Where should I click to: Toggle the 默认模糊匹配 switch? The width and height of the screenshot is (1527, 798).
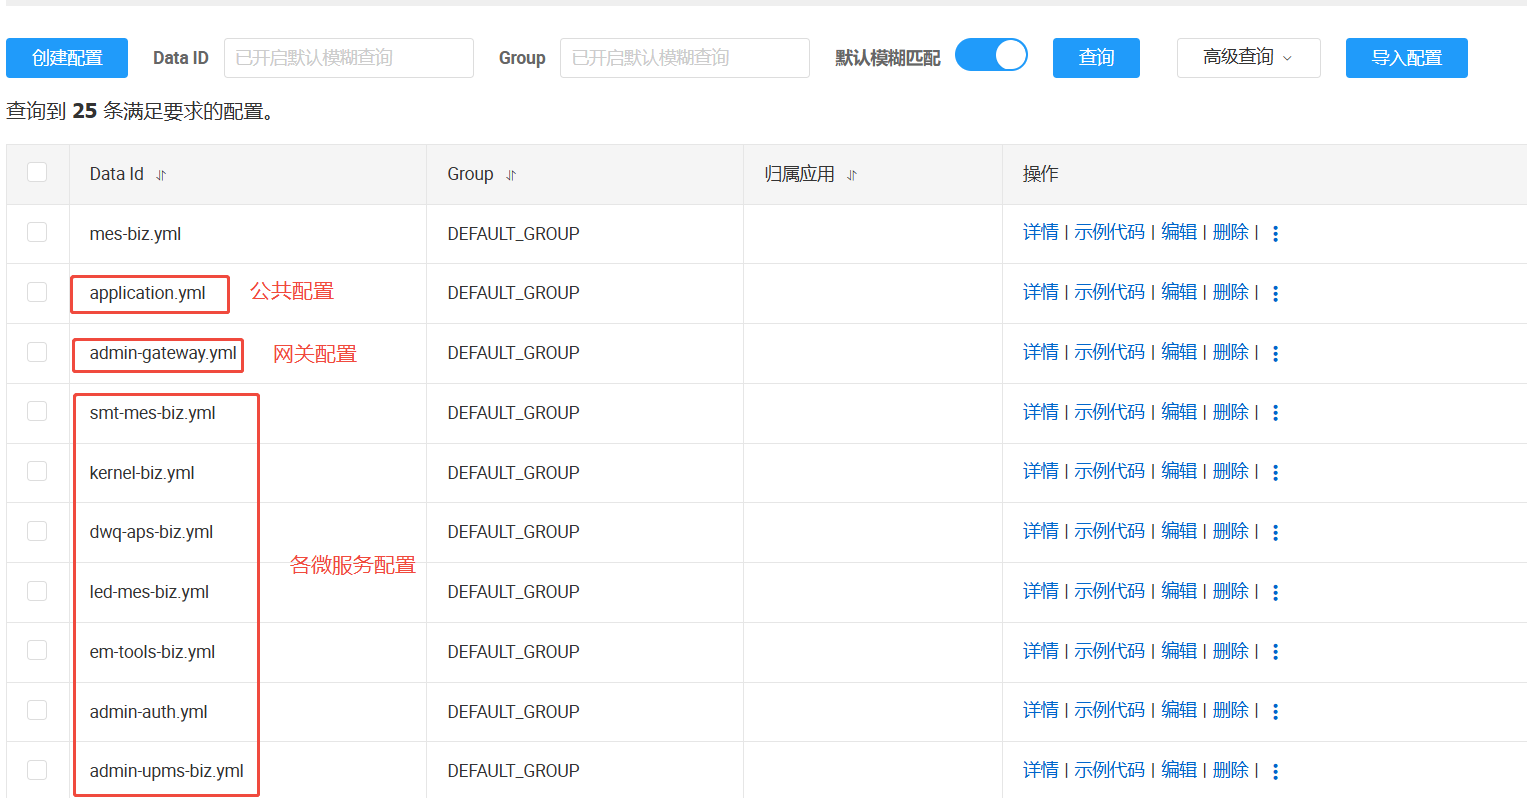[991, 55]
